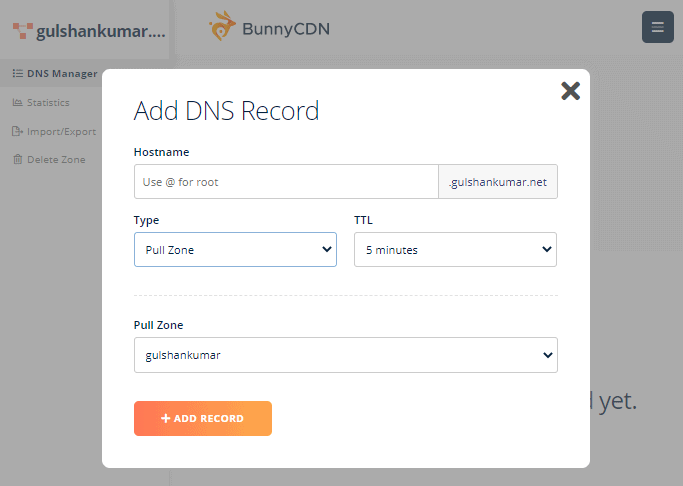Click the .gulshankumar.net domain suffix

pos(498,182)
